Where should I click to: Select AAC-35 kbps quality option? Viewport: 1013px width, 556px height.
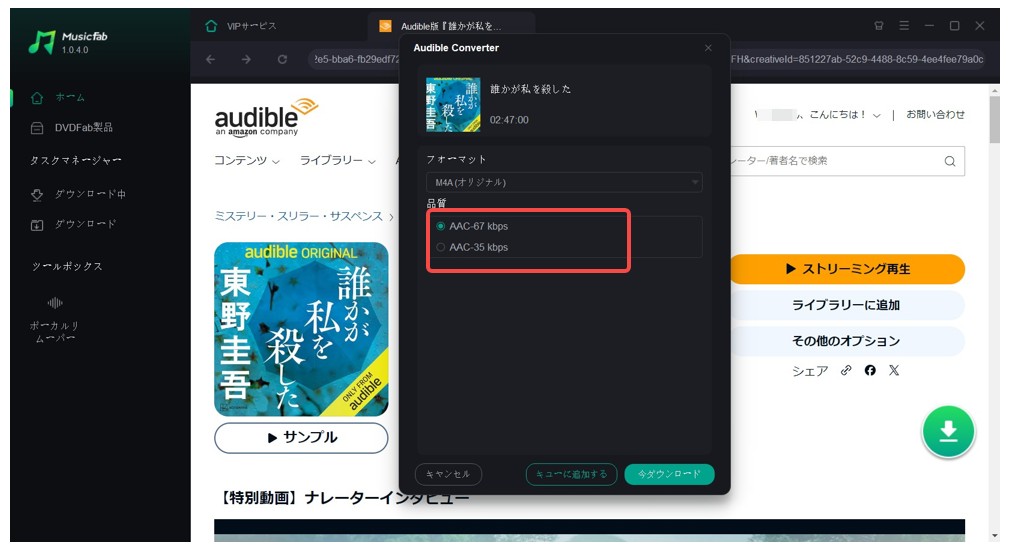pyautogui.click(x=441, y=247)
